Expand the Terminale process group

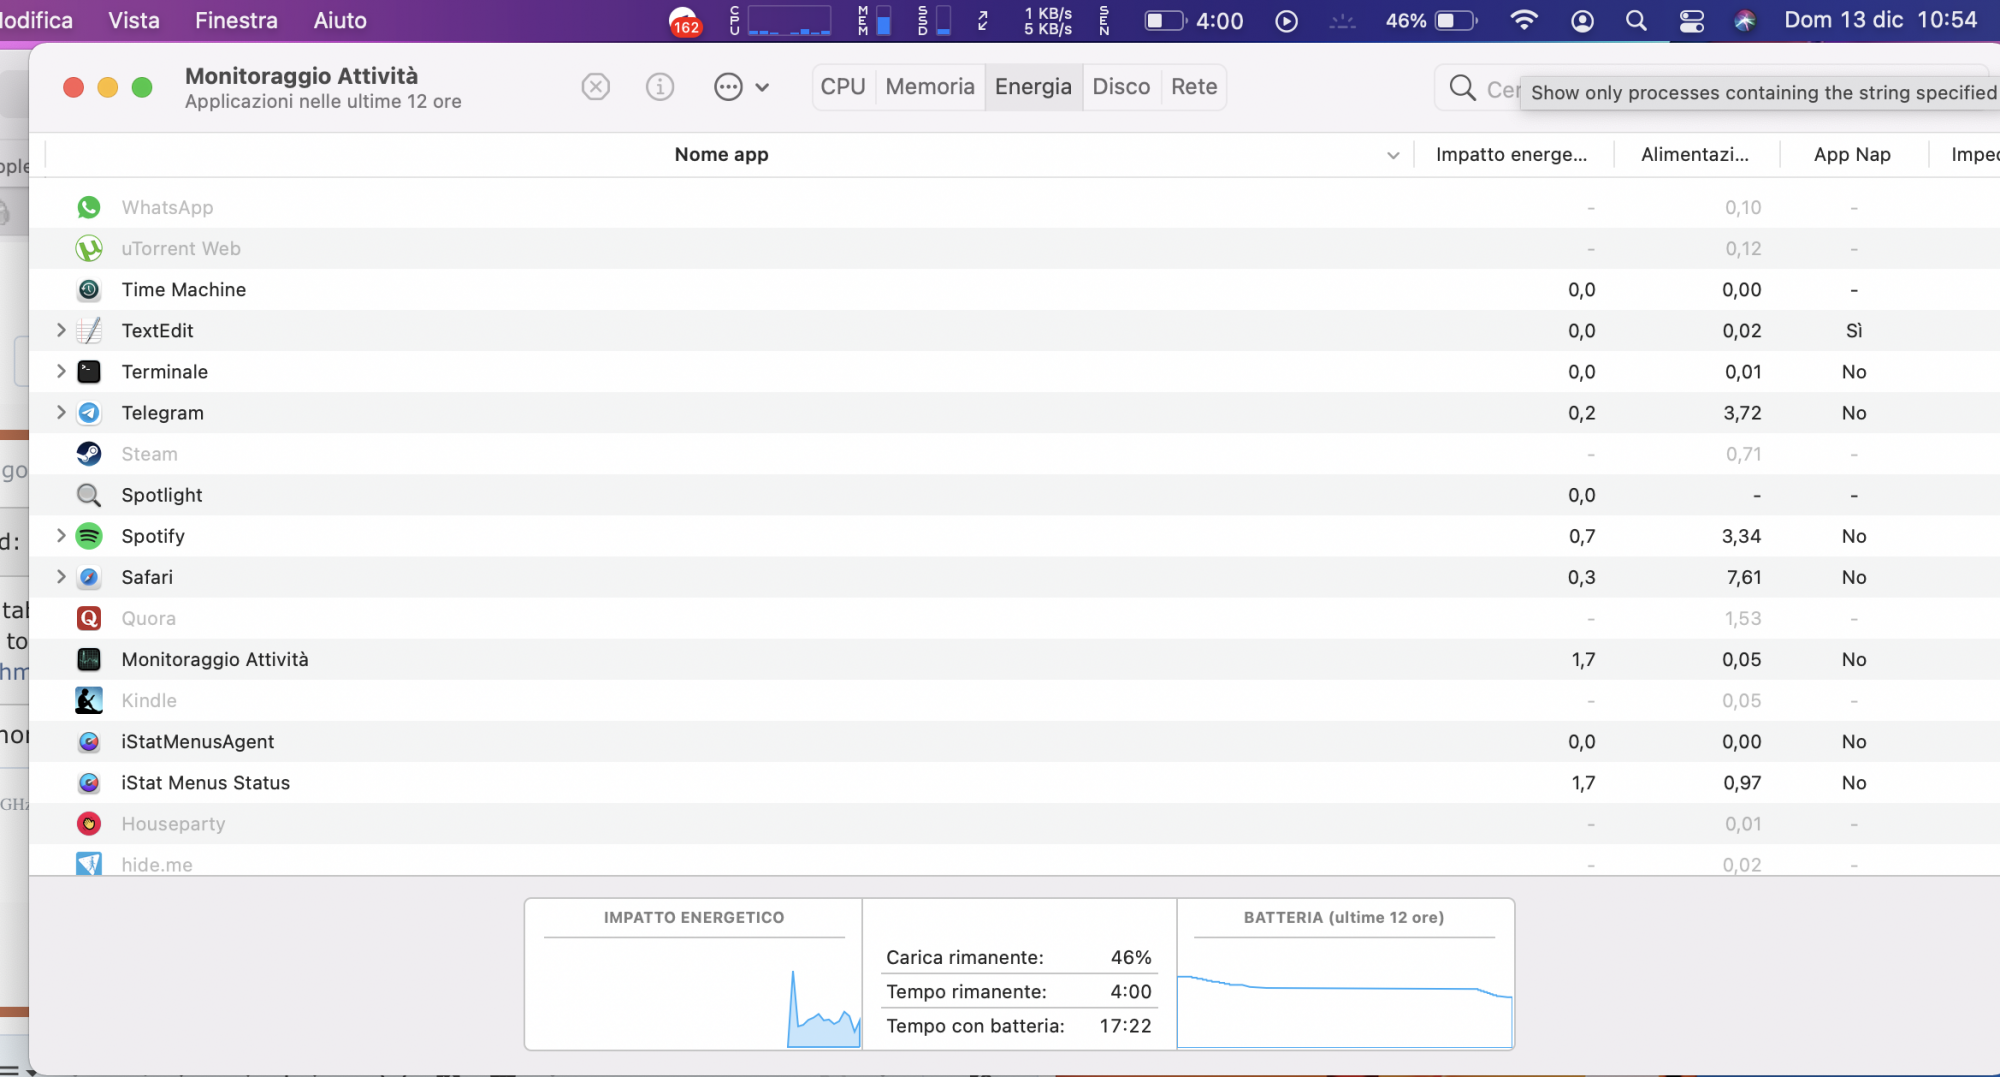[61, 371]
